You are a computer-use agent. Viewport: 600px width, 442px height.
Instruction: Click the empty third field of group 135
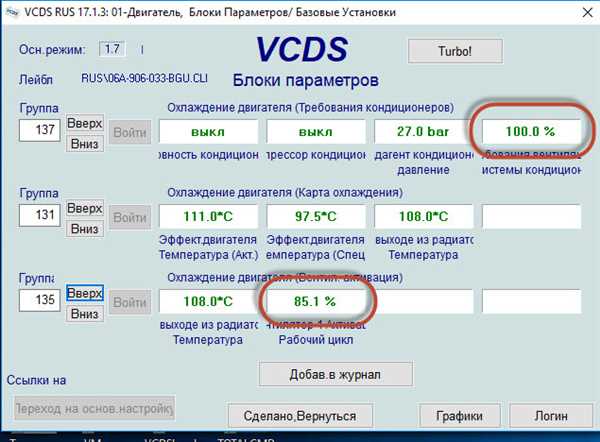[x=424, y=301]
